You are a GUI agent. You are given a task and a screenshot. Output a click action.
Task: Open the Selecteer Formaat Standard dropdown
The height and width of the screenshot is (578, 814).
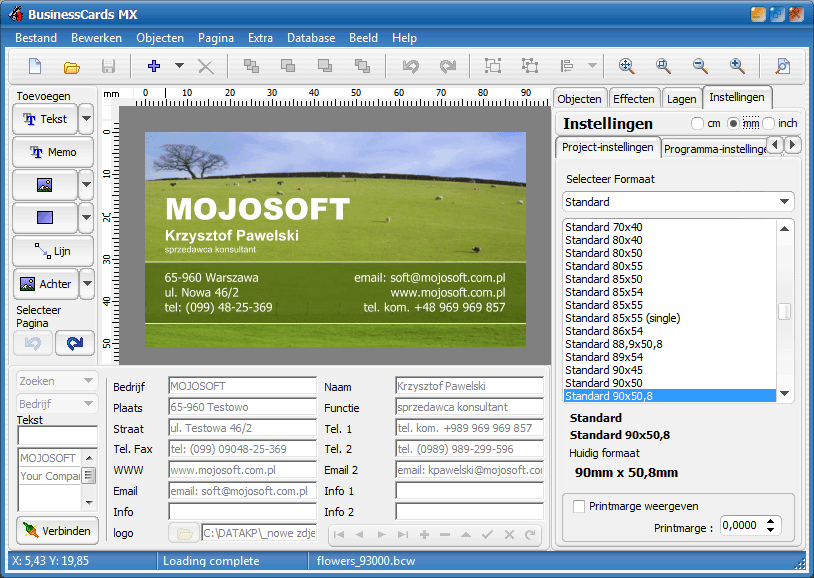(678, 202)
